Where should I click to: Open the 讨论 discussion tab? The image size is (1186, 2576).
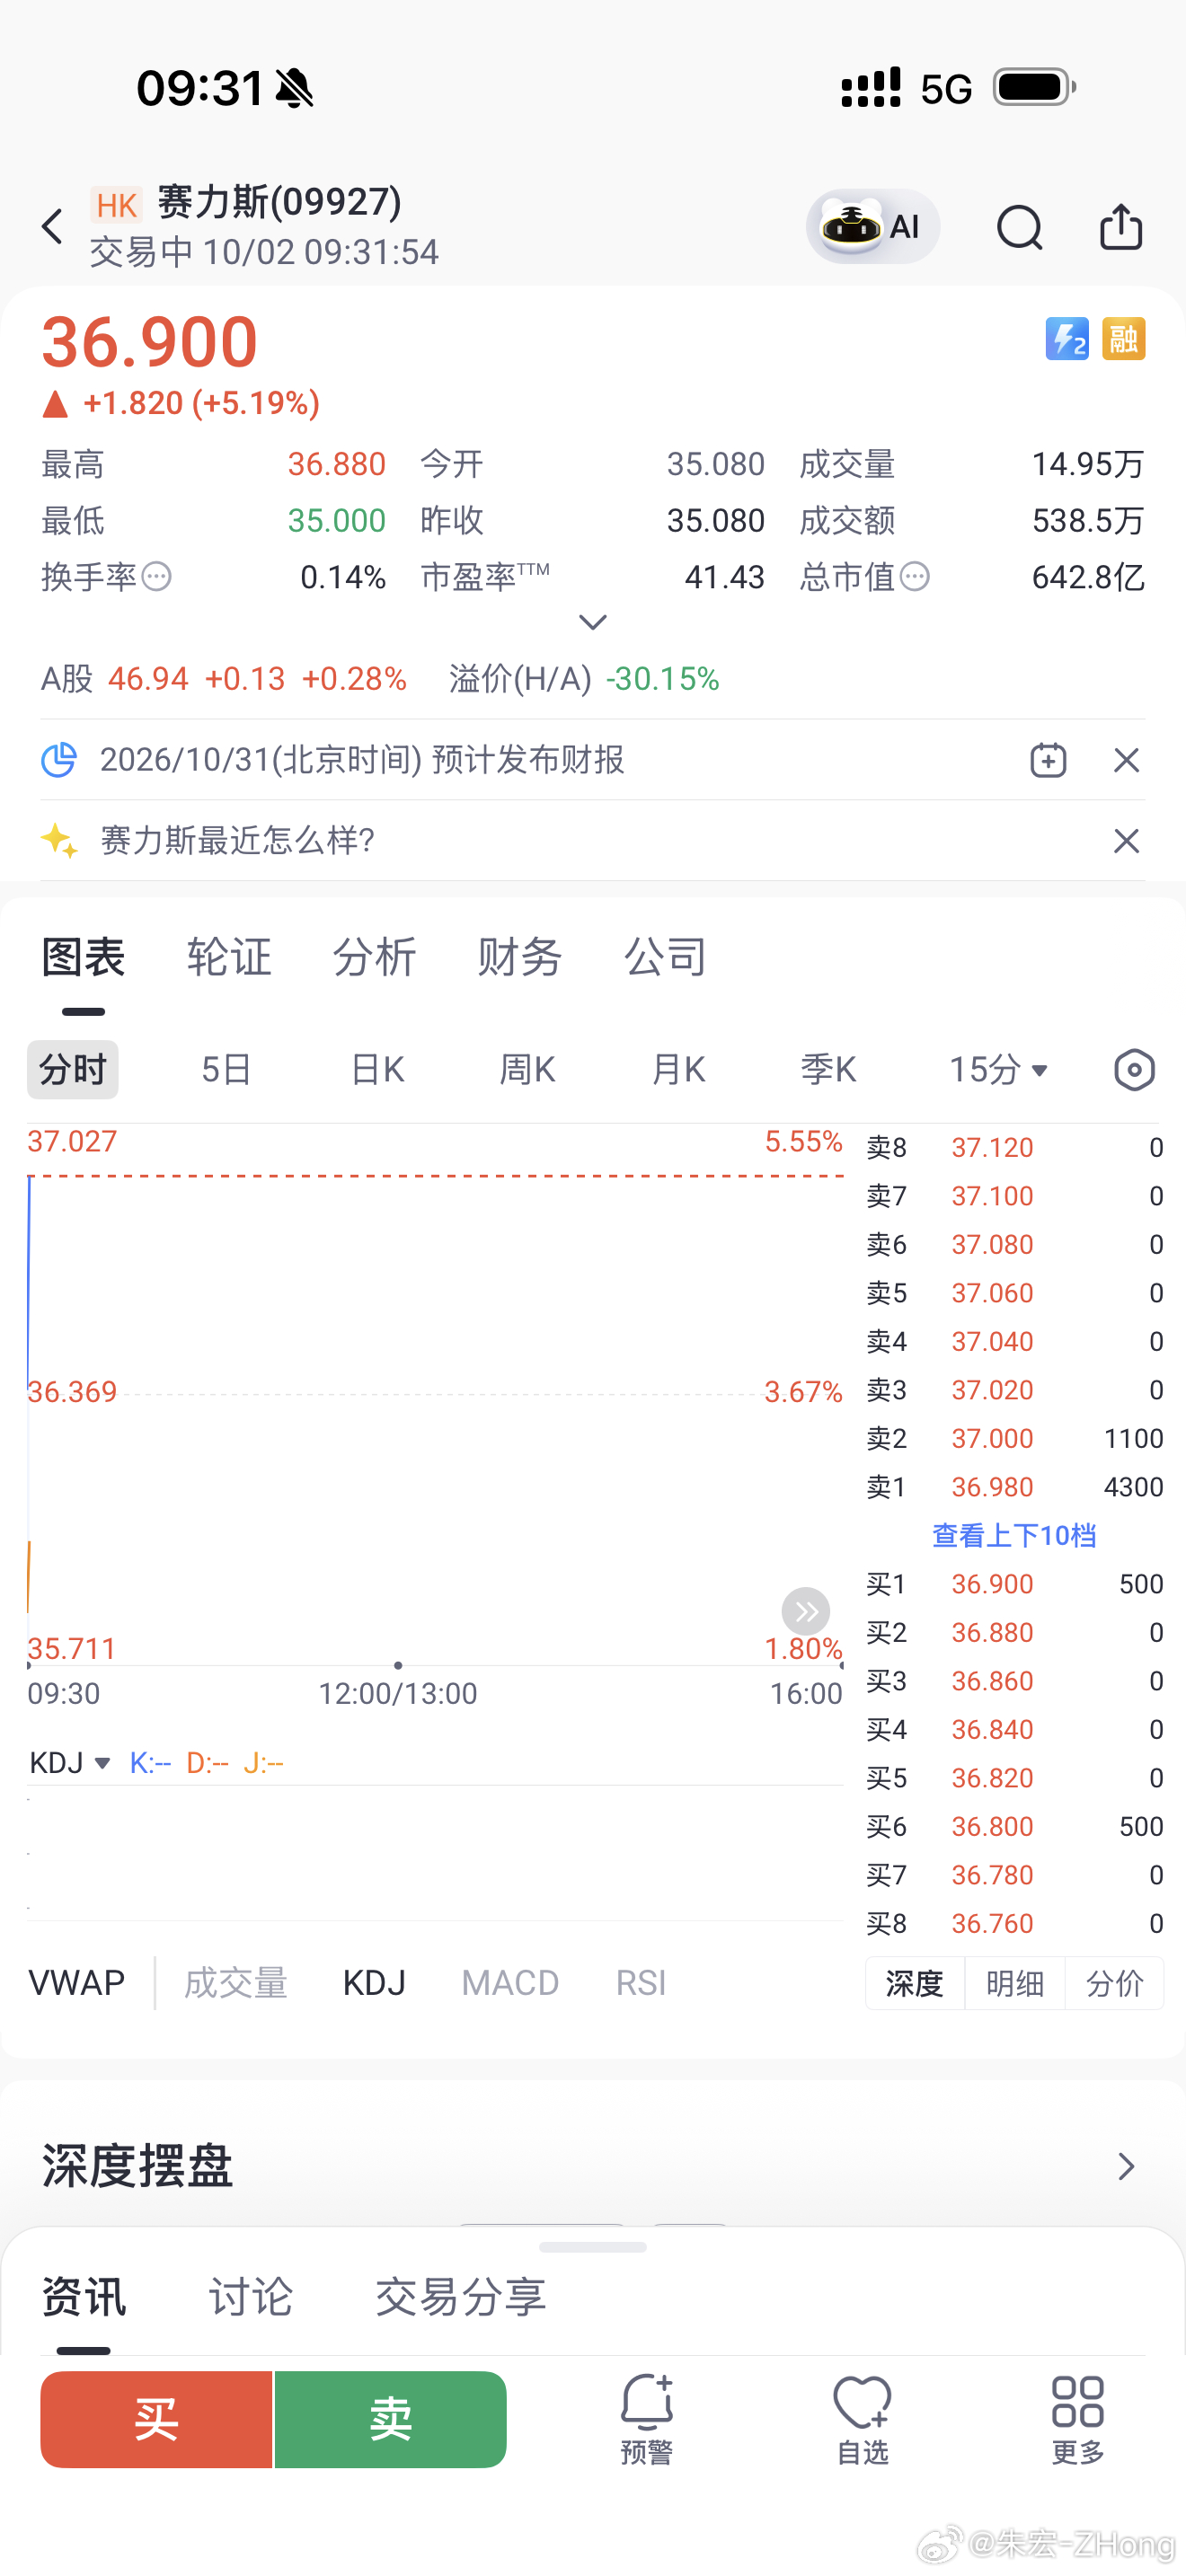[x=250, y=2296]
